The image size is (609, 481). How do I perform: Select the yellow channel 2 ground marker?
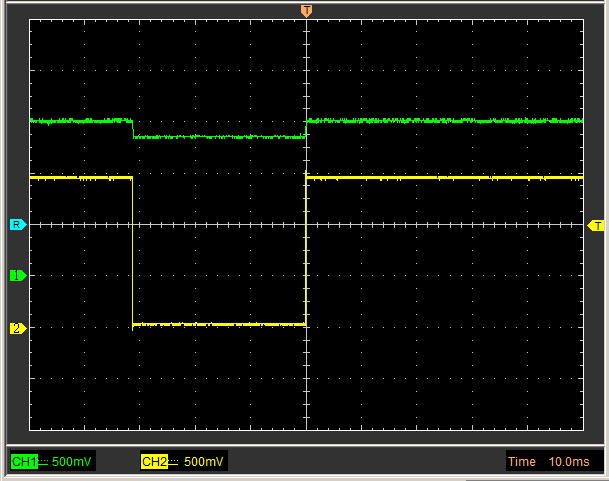[x=18, y=329]
